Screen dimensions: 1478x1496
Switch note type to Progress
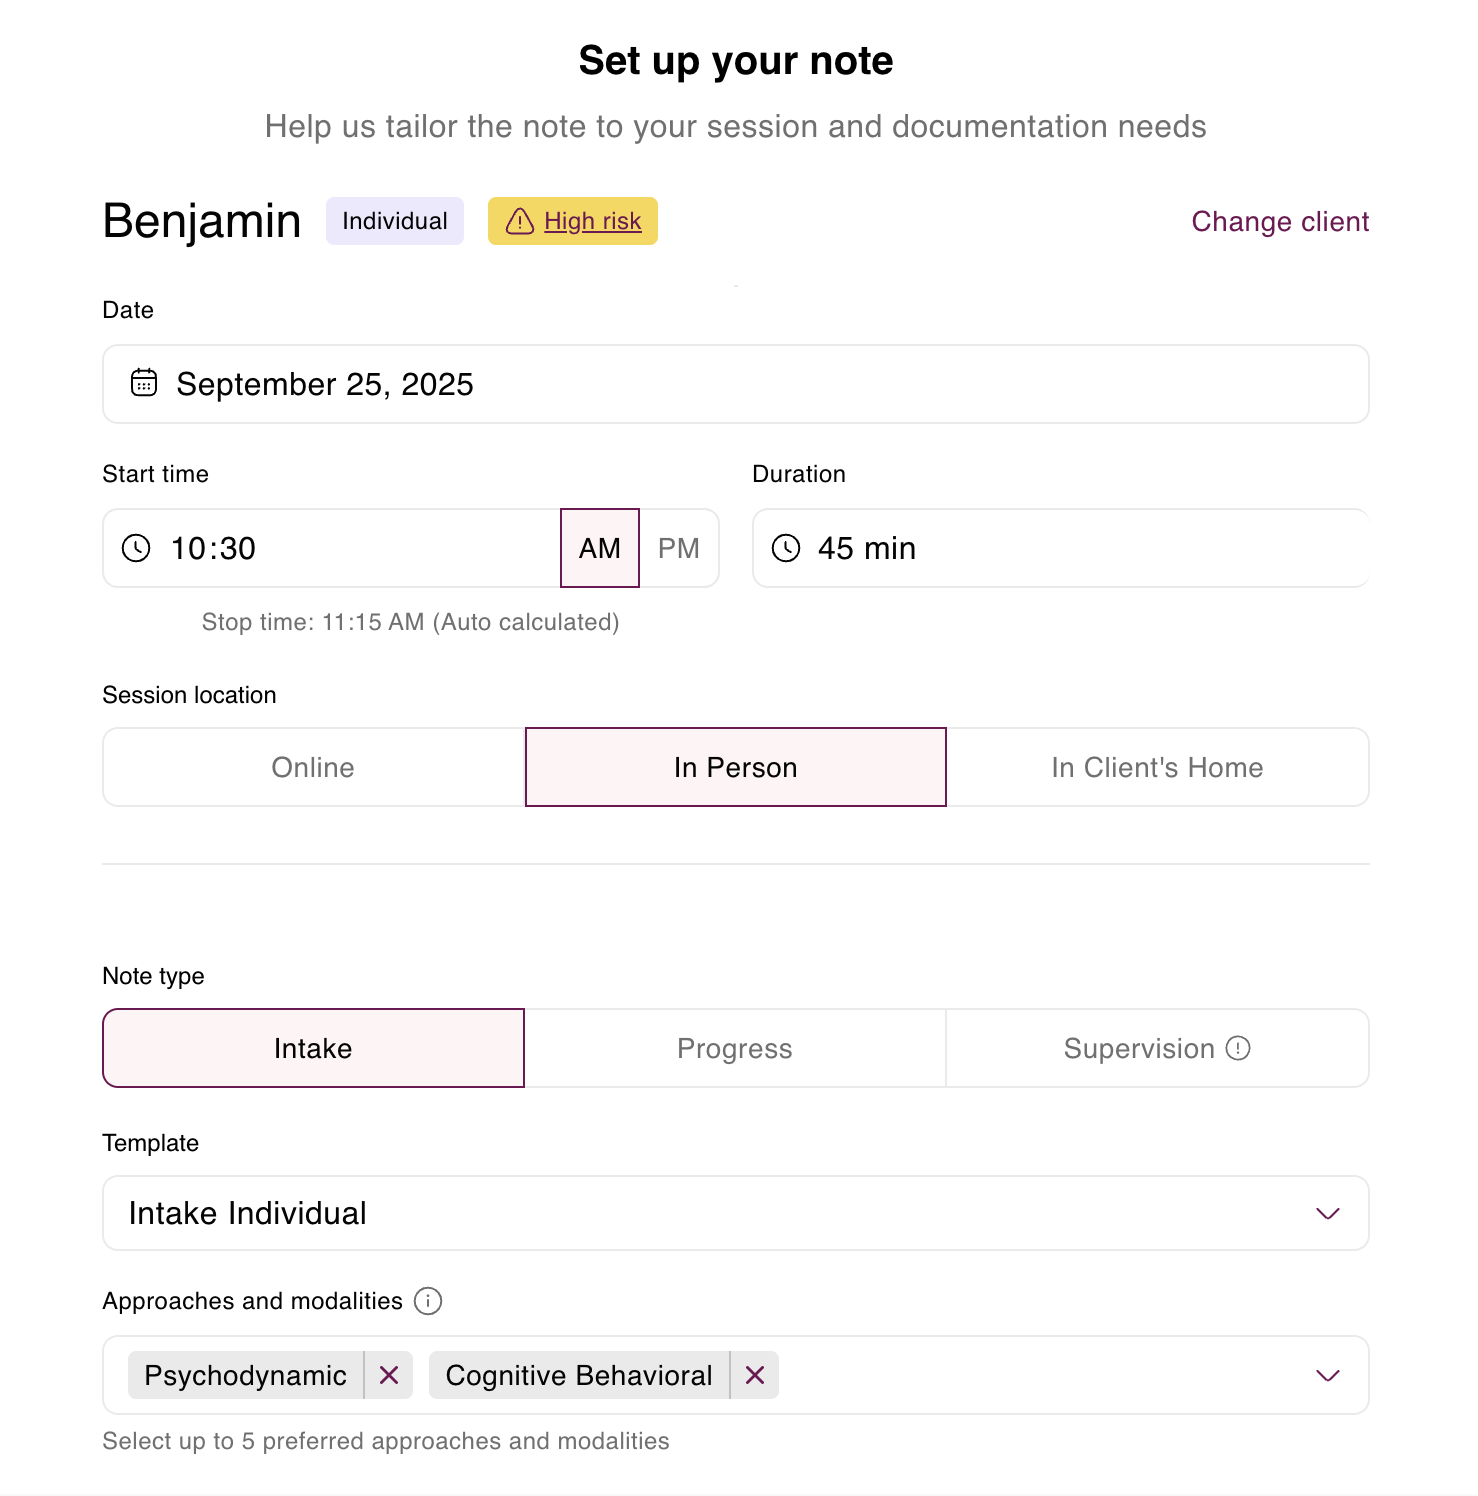click(x=735, y=1048)
